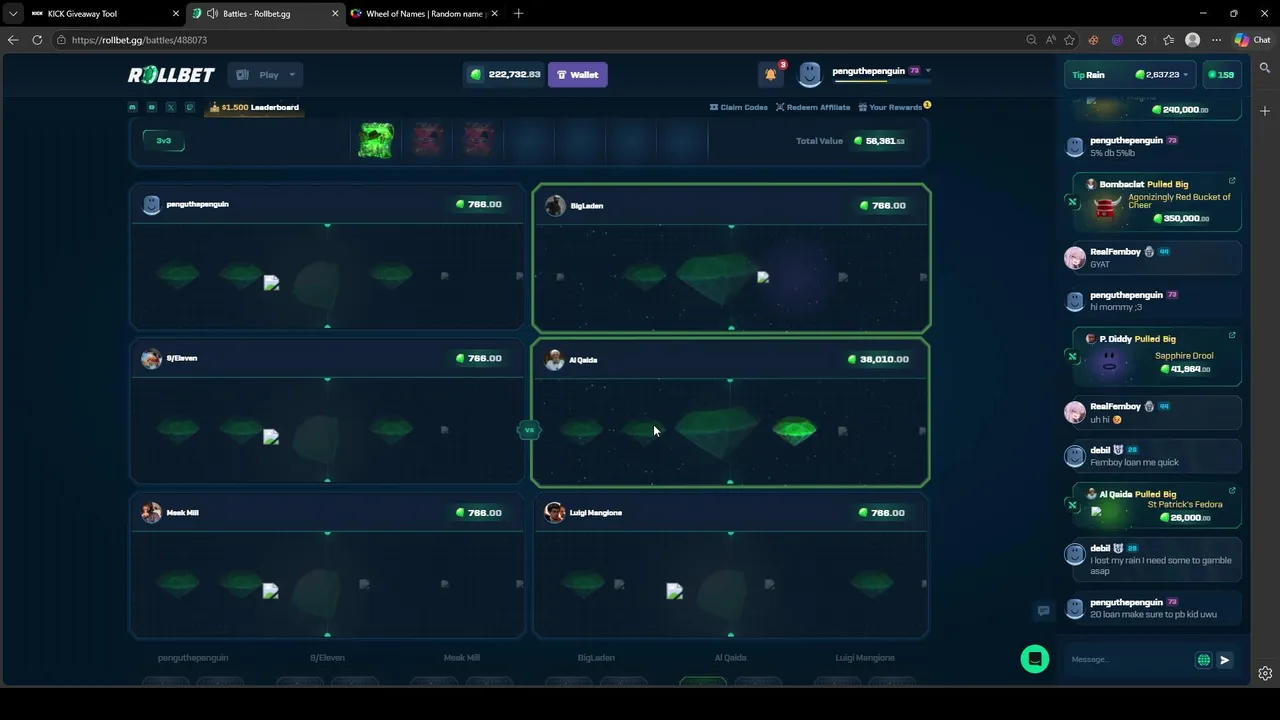Open the notifications bell
This screenshot has width=1280, height=720.
pos(771,74)
